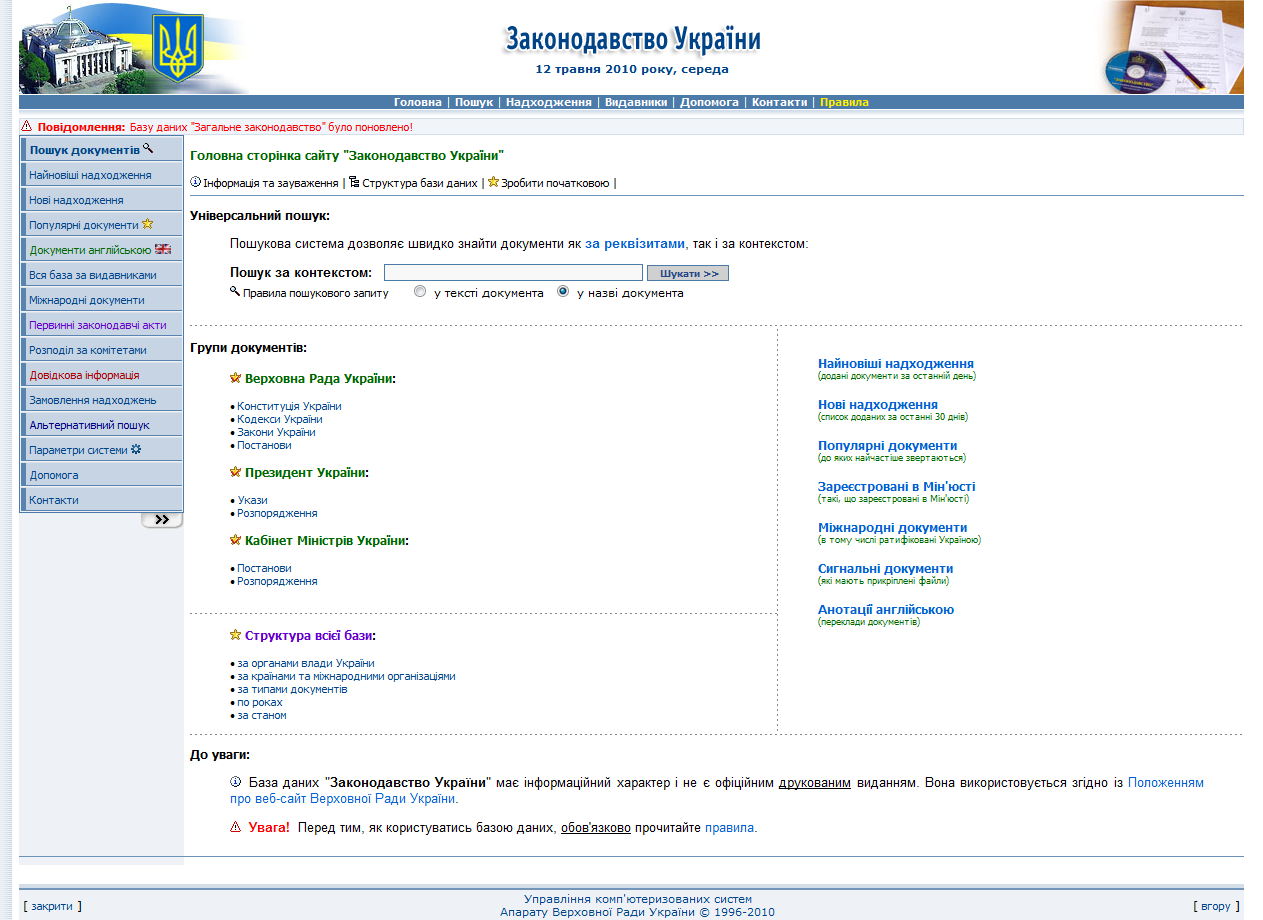
Task: Open the 'правила' link in the warning note
Action: (x=730, y=828)
